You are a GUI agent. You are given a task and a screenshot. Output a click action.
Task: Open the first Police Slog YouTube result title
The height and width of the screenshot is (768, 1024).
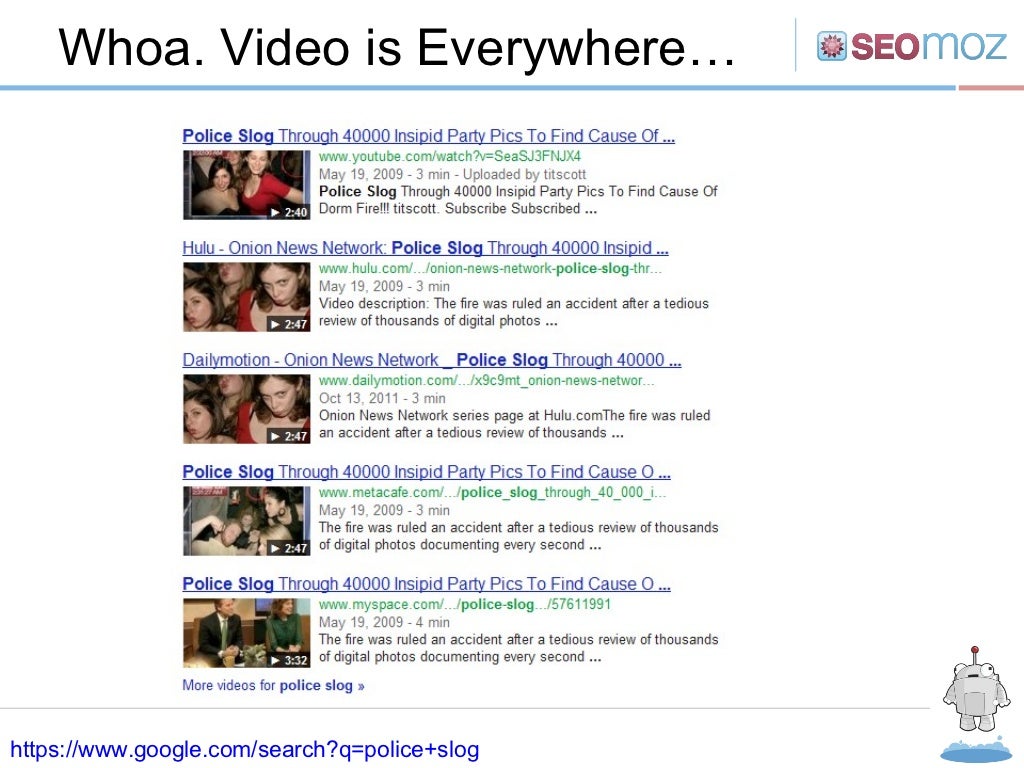tap(428, 136)
